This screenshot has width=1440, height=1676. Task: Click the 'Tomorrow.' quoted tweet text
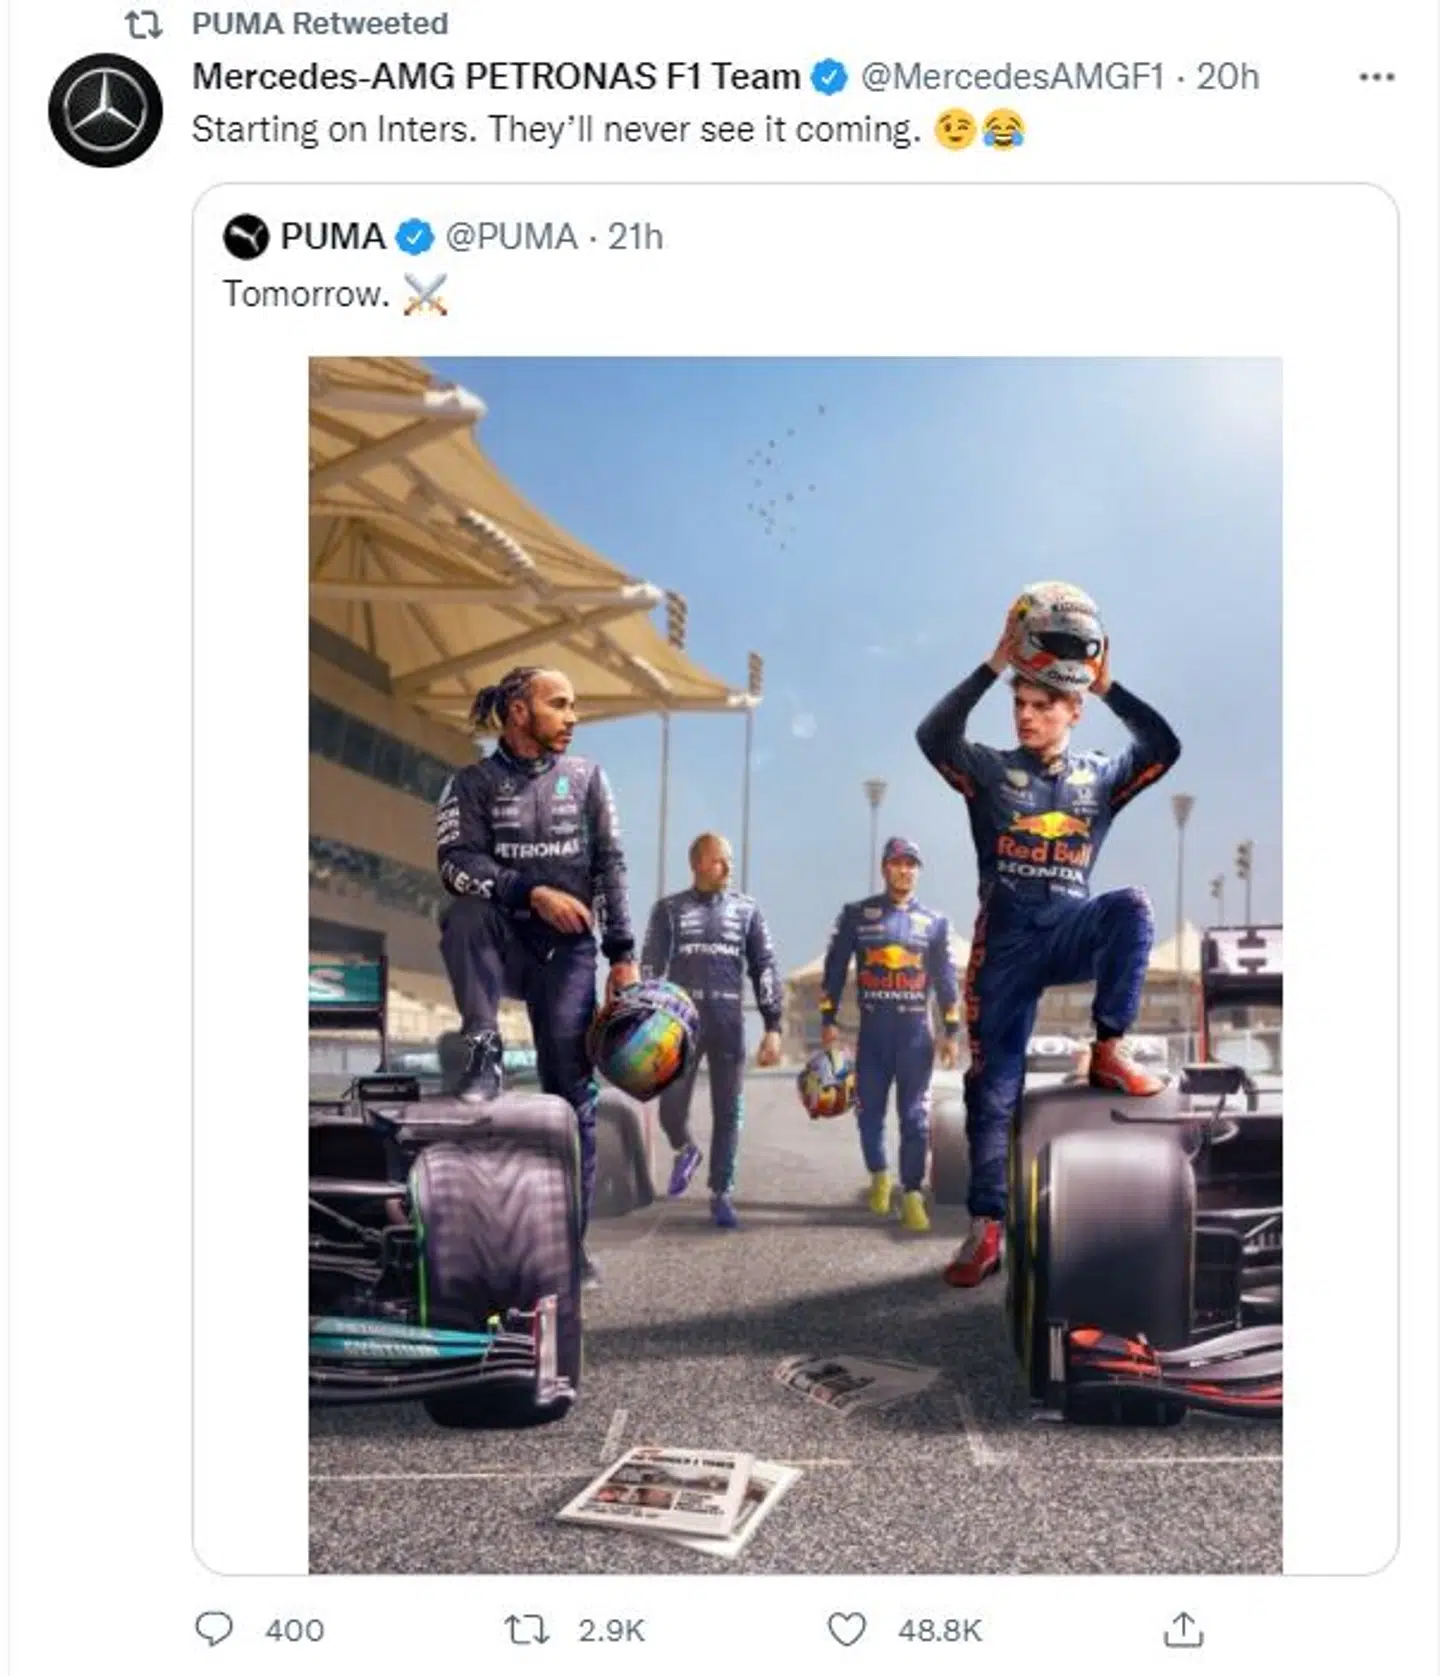(305, 294)
